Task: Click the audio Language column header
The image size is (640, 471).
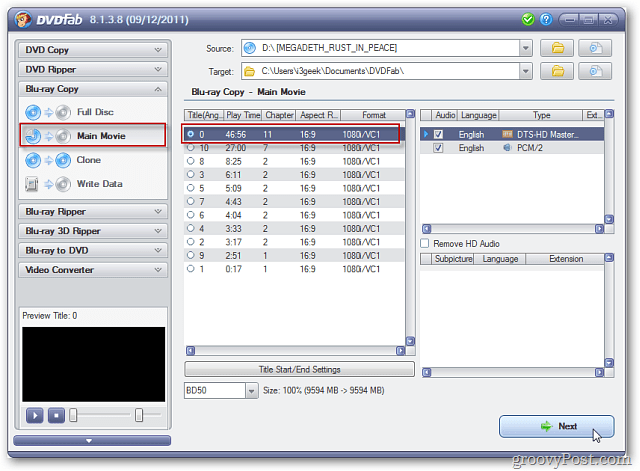Action: tap(478, 115)
